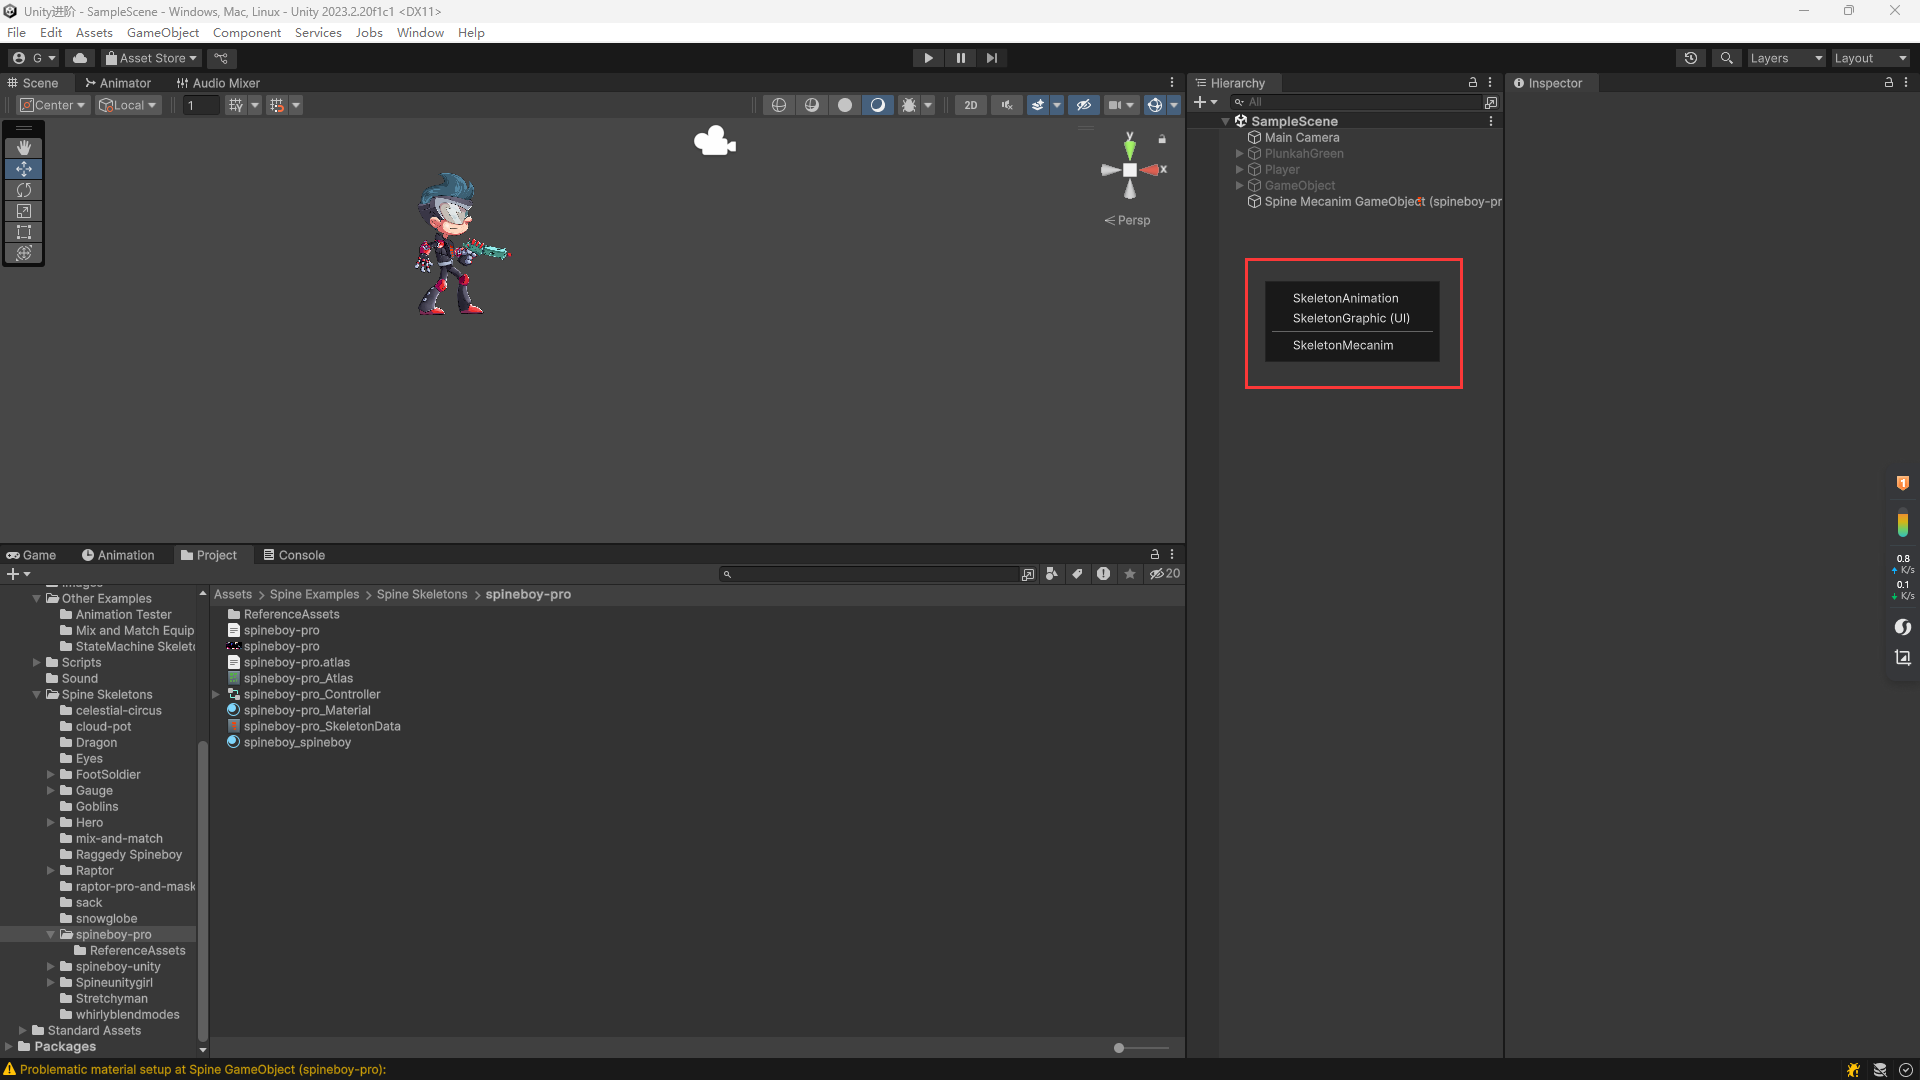
Task: Open Undo History button
Action: pyautogui.click(x=1691, y=58)
